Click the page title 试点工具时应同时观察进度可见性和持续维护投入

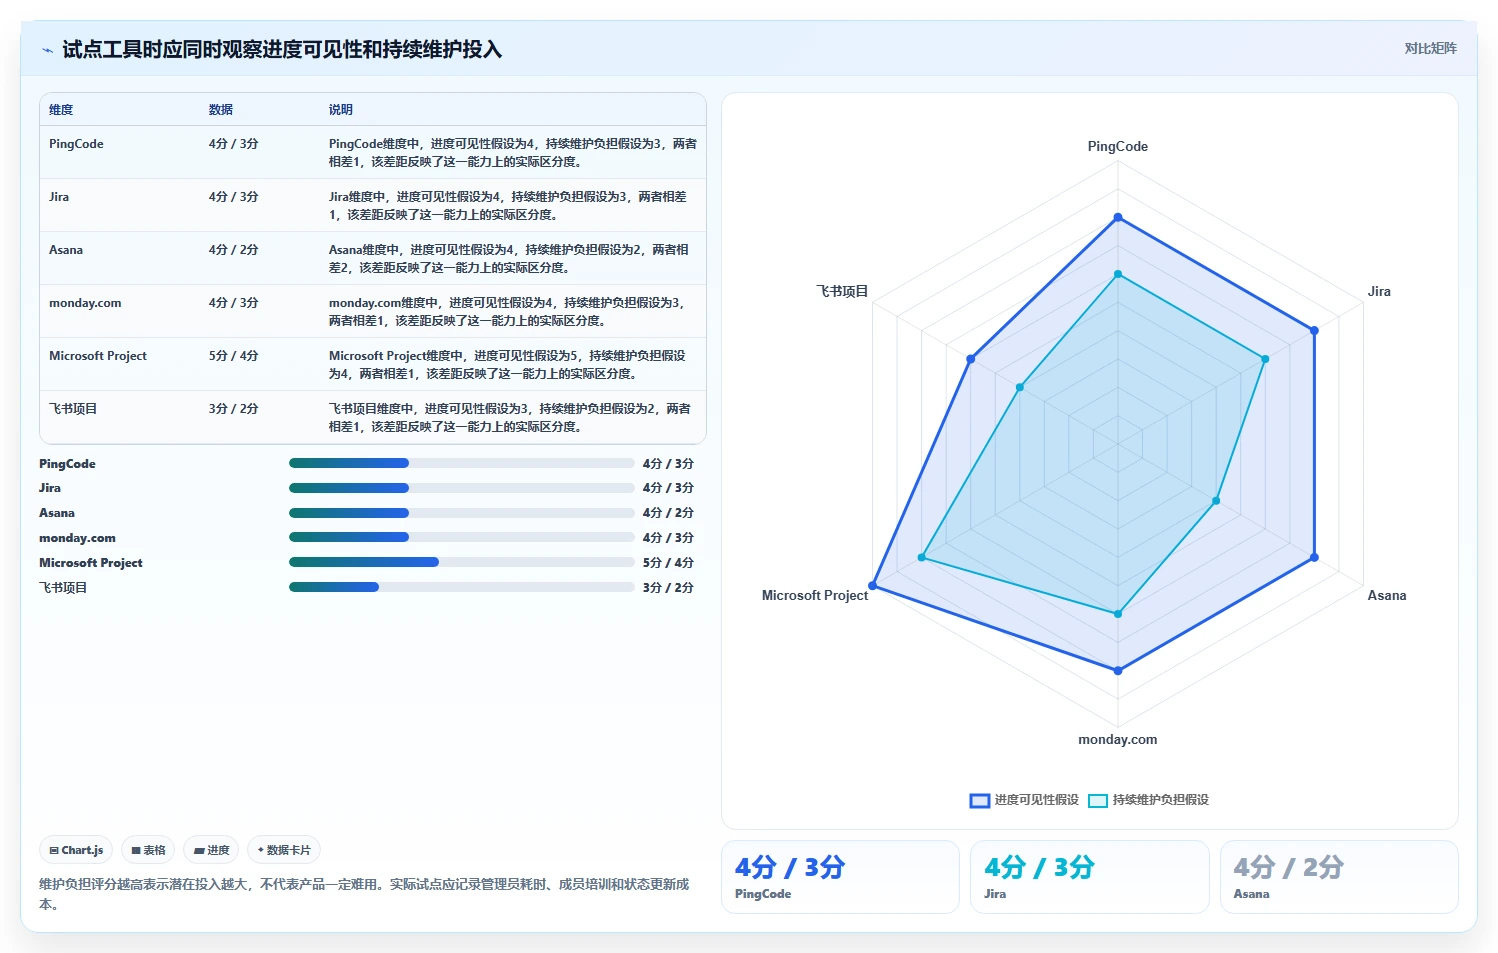click(x=282, y=50)
